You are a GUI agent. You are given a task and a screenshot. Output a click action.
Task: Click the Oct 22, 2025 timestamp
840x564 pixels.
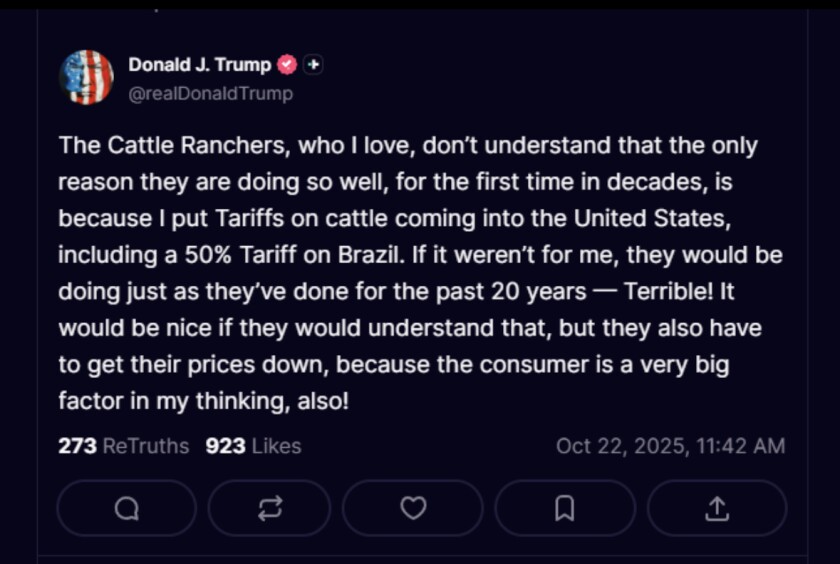(670, 446)
